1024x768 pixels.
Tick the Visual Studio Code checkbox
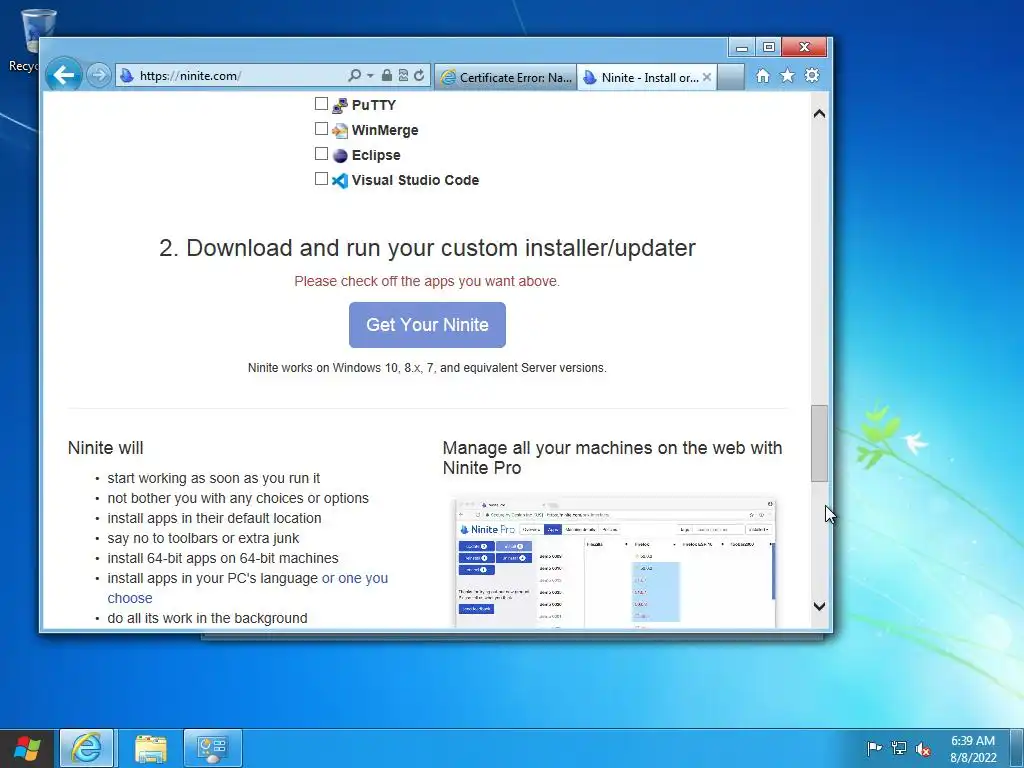point(321,178)
